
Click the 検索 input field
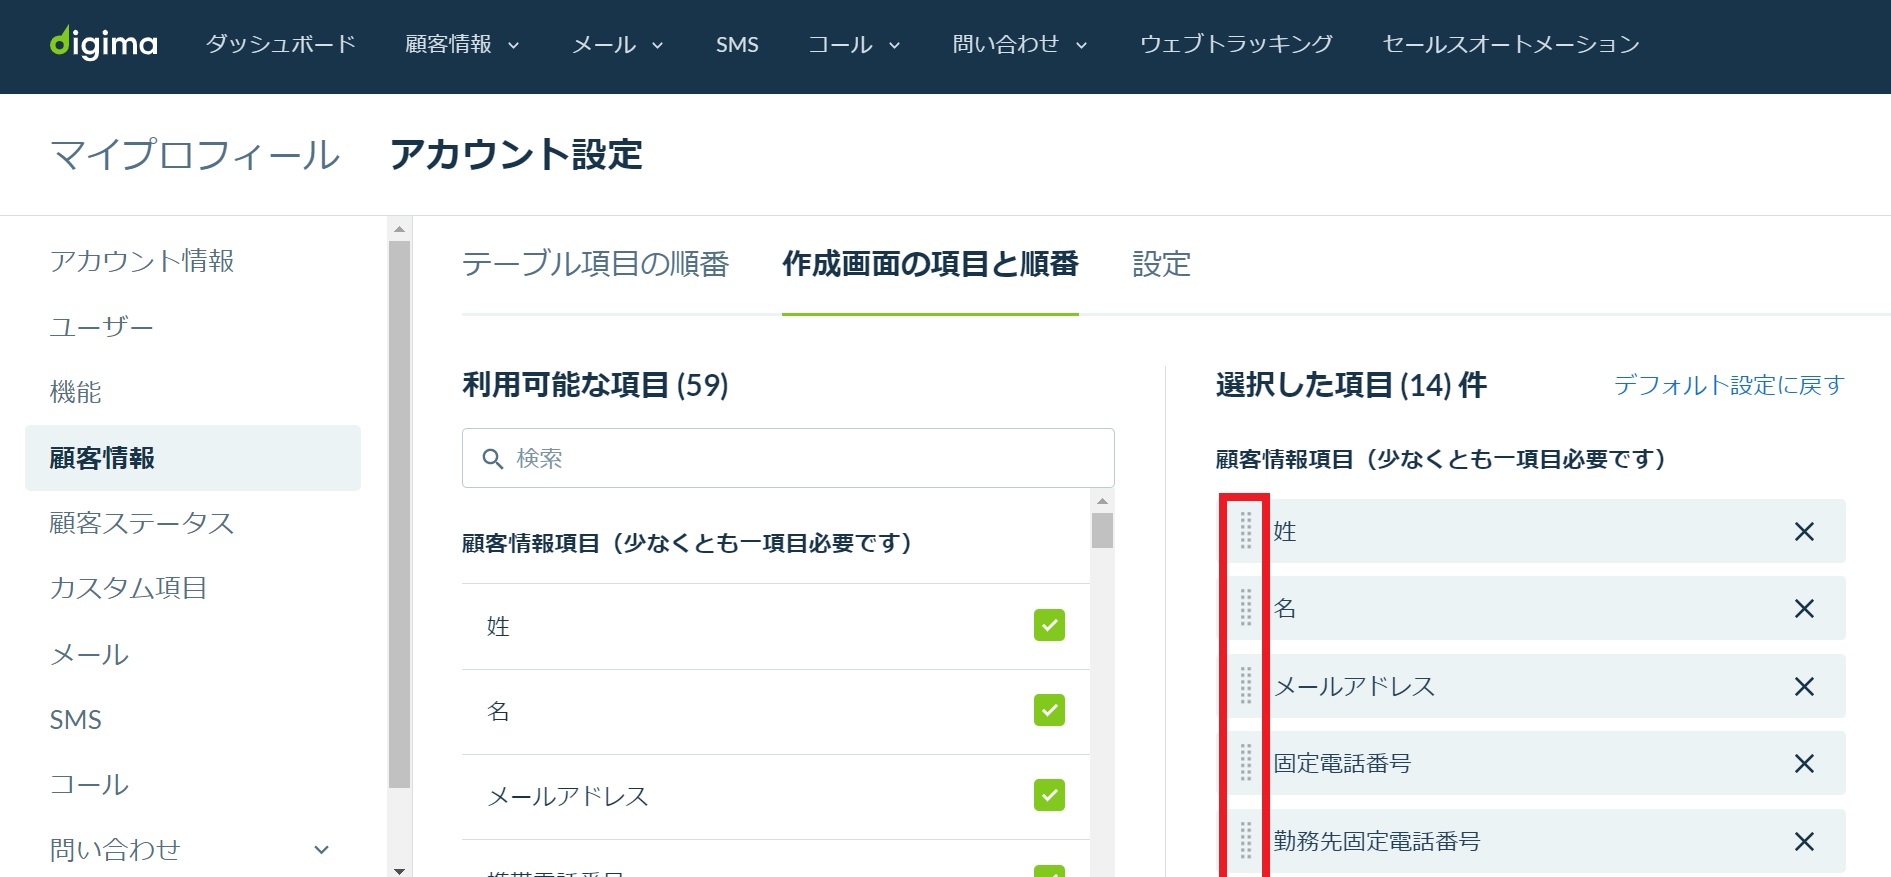(x=788, y=458)
